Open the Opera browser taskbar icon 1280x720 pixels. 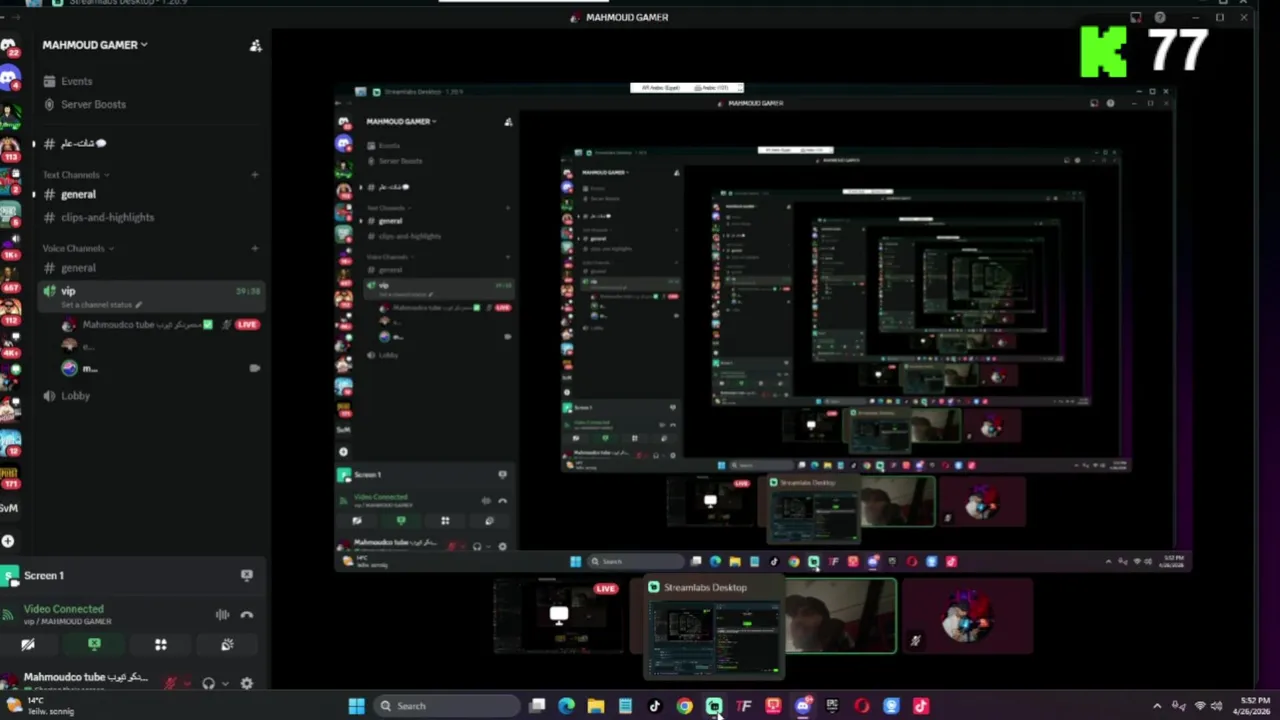pos(861,706)
